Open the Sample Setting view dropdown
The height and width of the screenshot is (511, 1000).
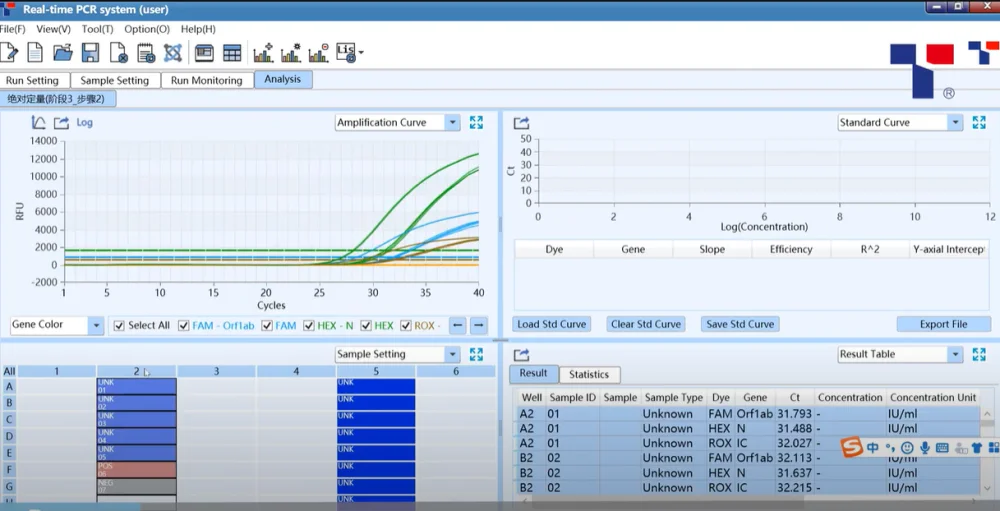point(452,354)
